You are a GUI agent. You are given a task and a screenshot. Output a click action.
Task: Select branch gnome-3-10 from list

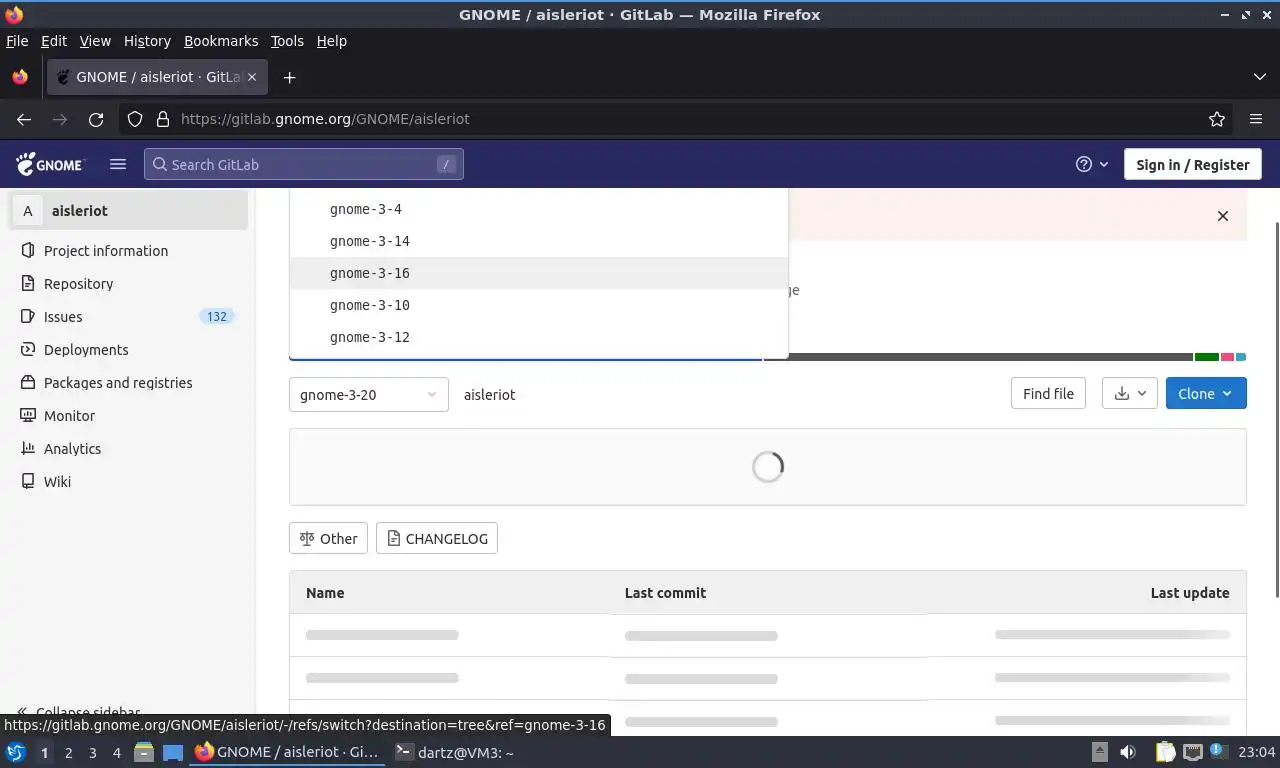tap(538, 305)
